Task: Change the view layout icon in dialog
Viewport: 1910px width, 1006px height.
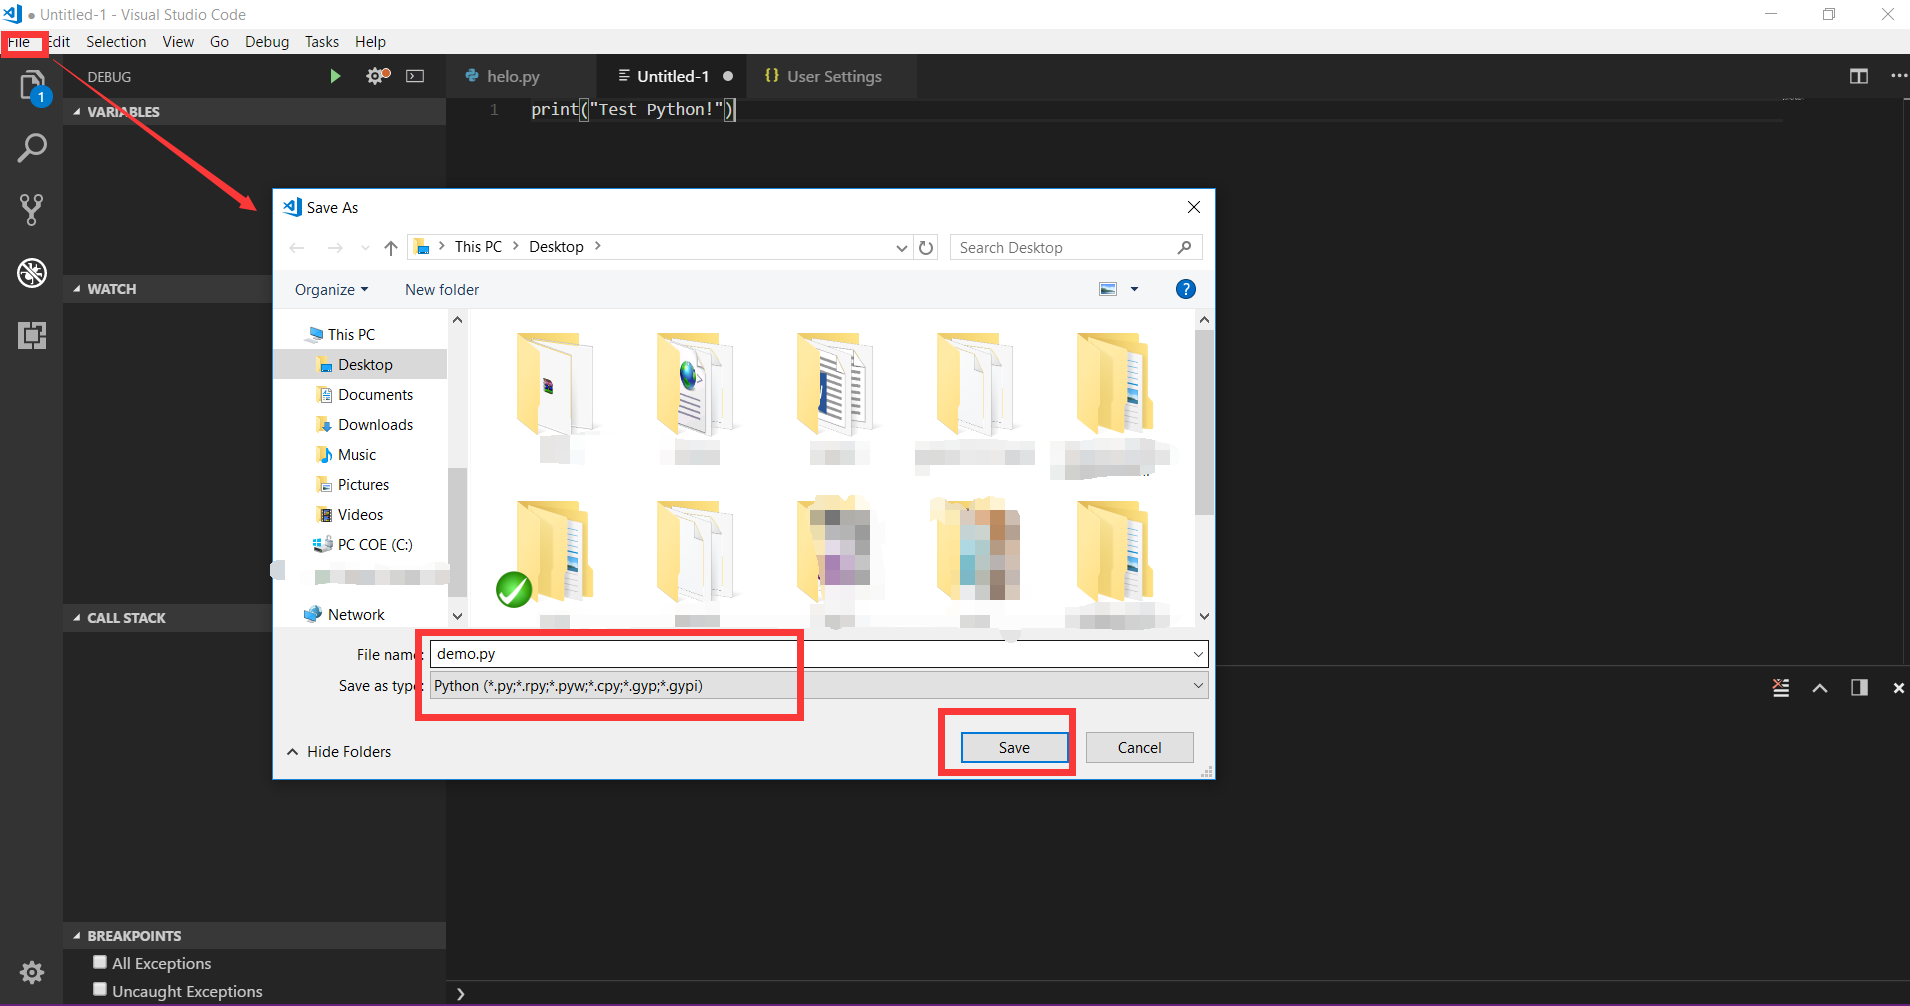Action: click(x=1108, y=289)
